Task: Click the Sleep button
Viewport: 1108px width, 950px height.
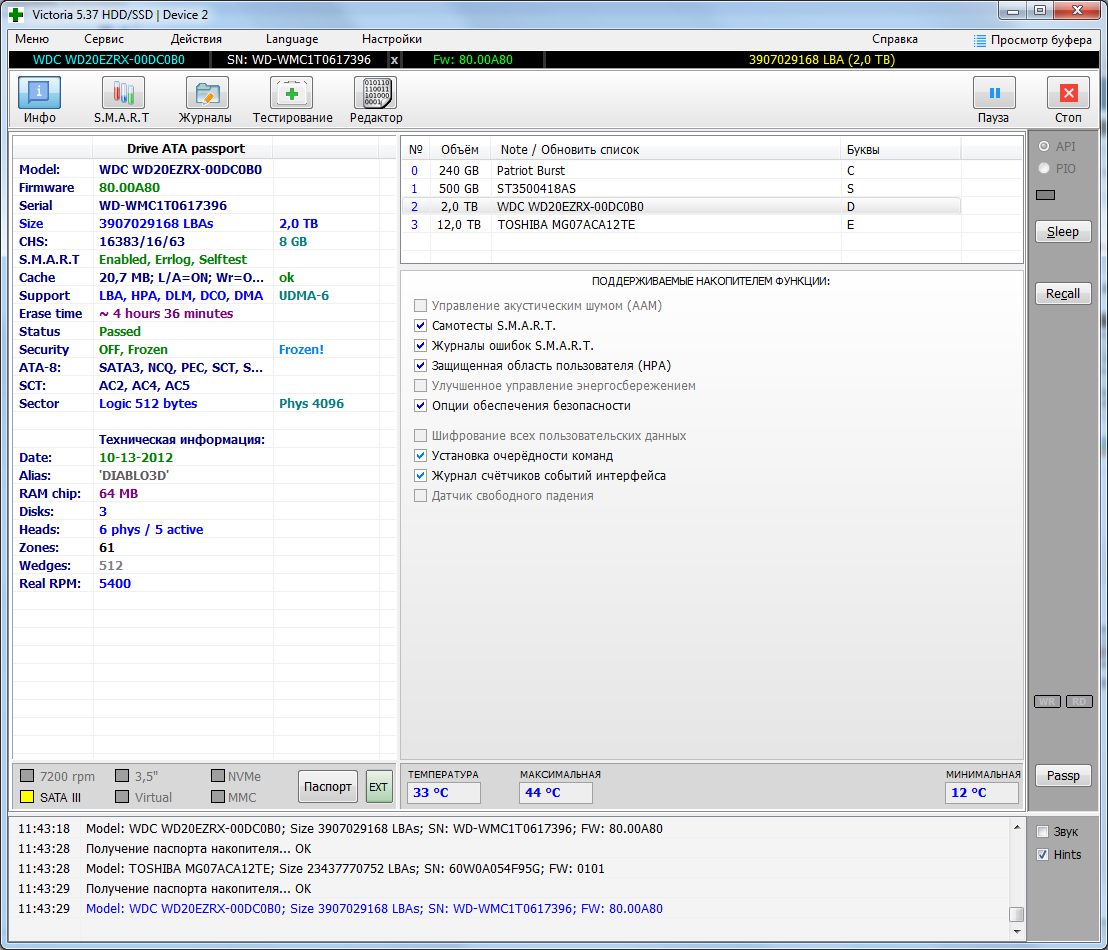Action: pyautogui.click(x=1063, y=232)
